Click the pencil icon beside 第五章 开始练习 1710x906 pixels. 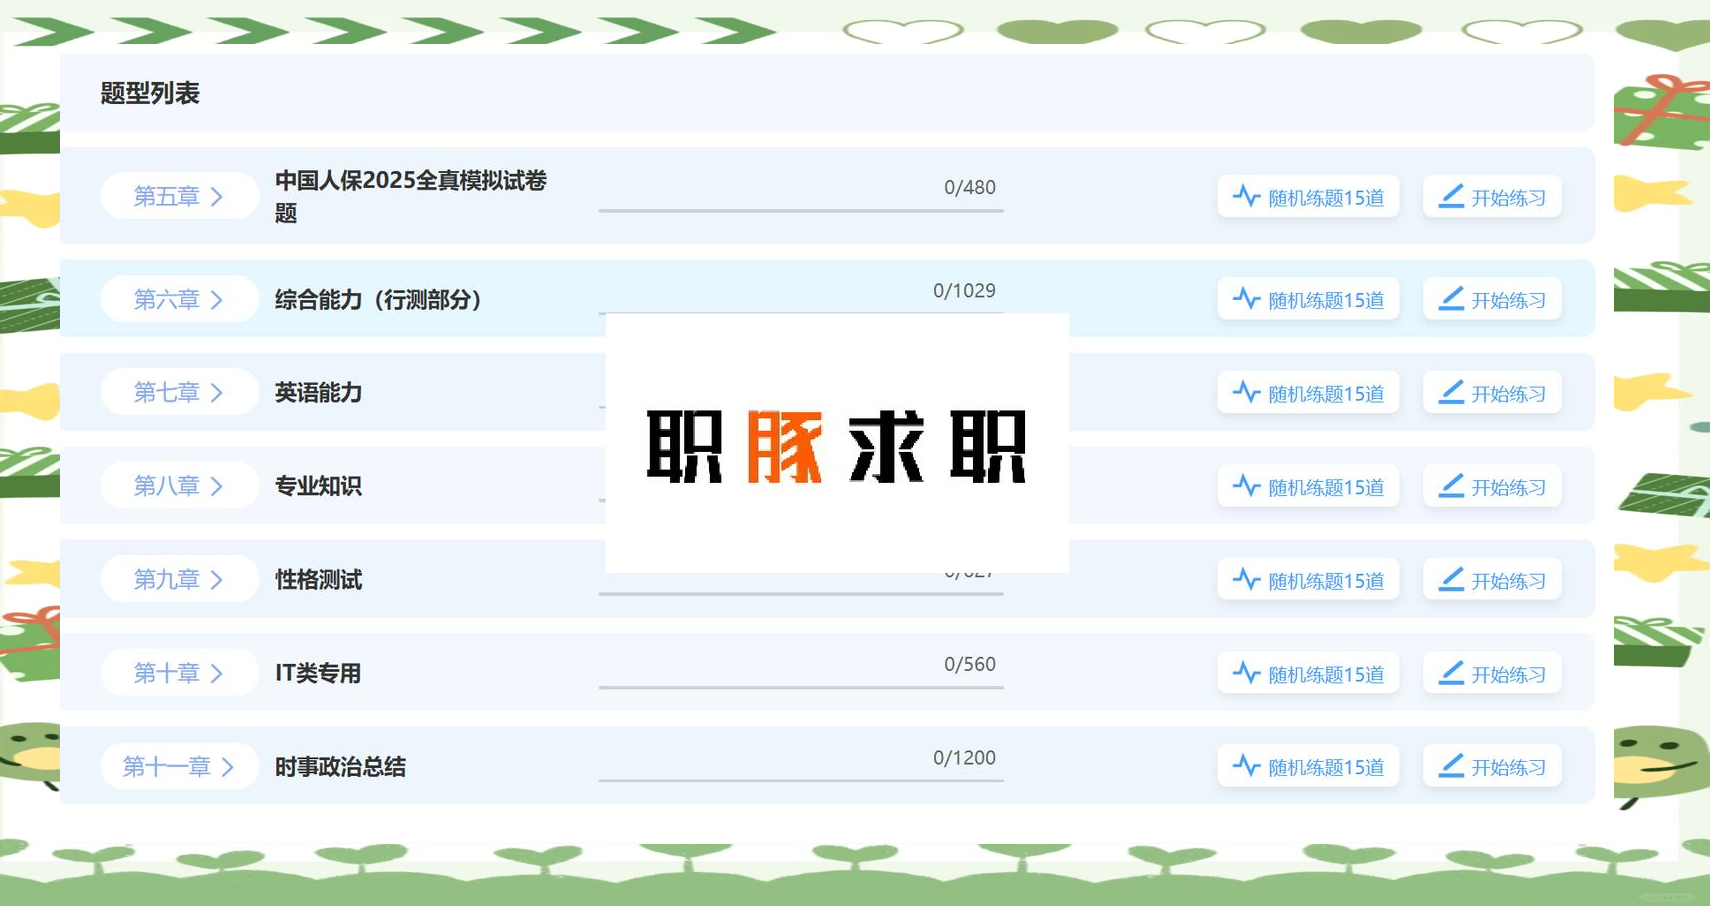(x=1450, y=196)
